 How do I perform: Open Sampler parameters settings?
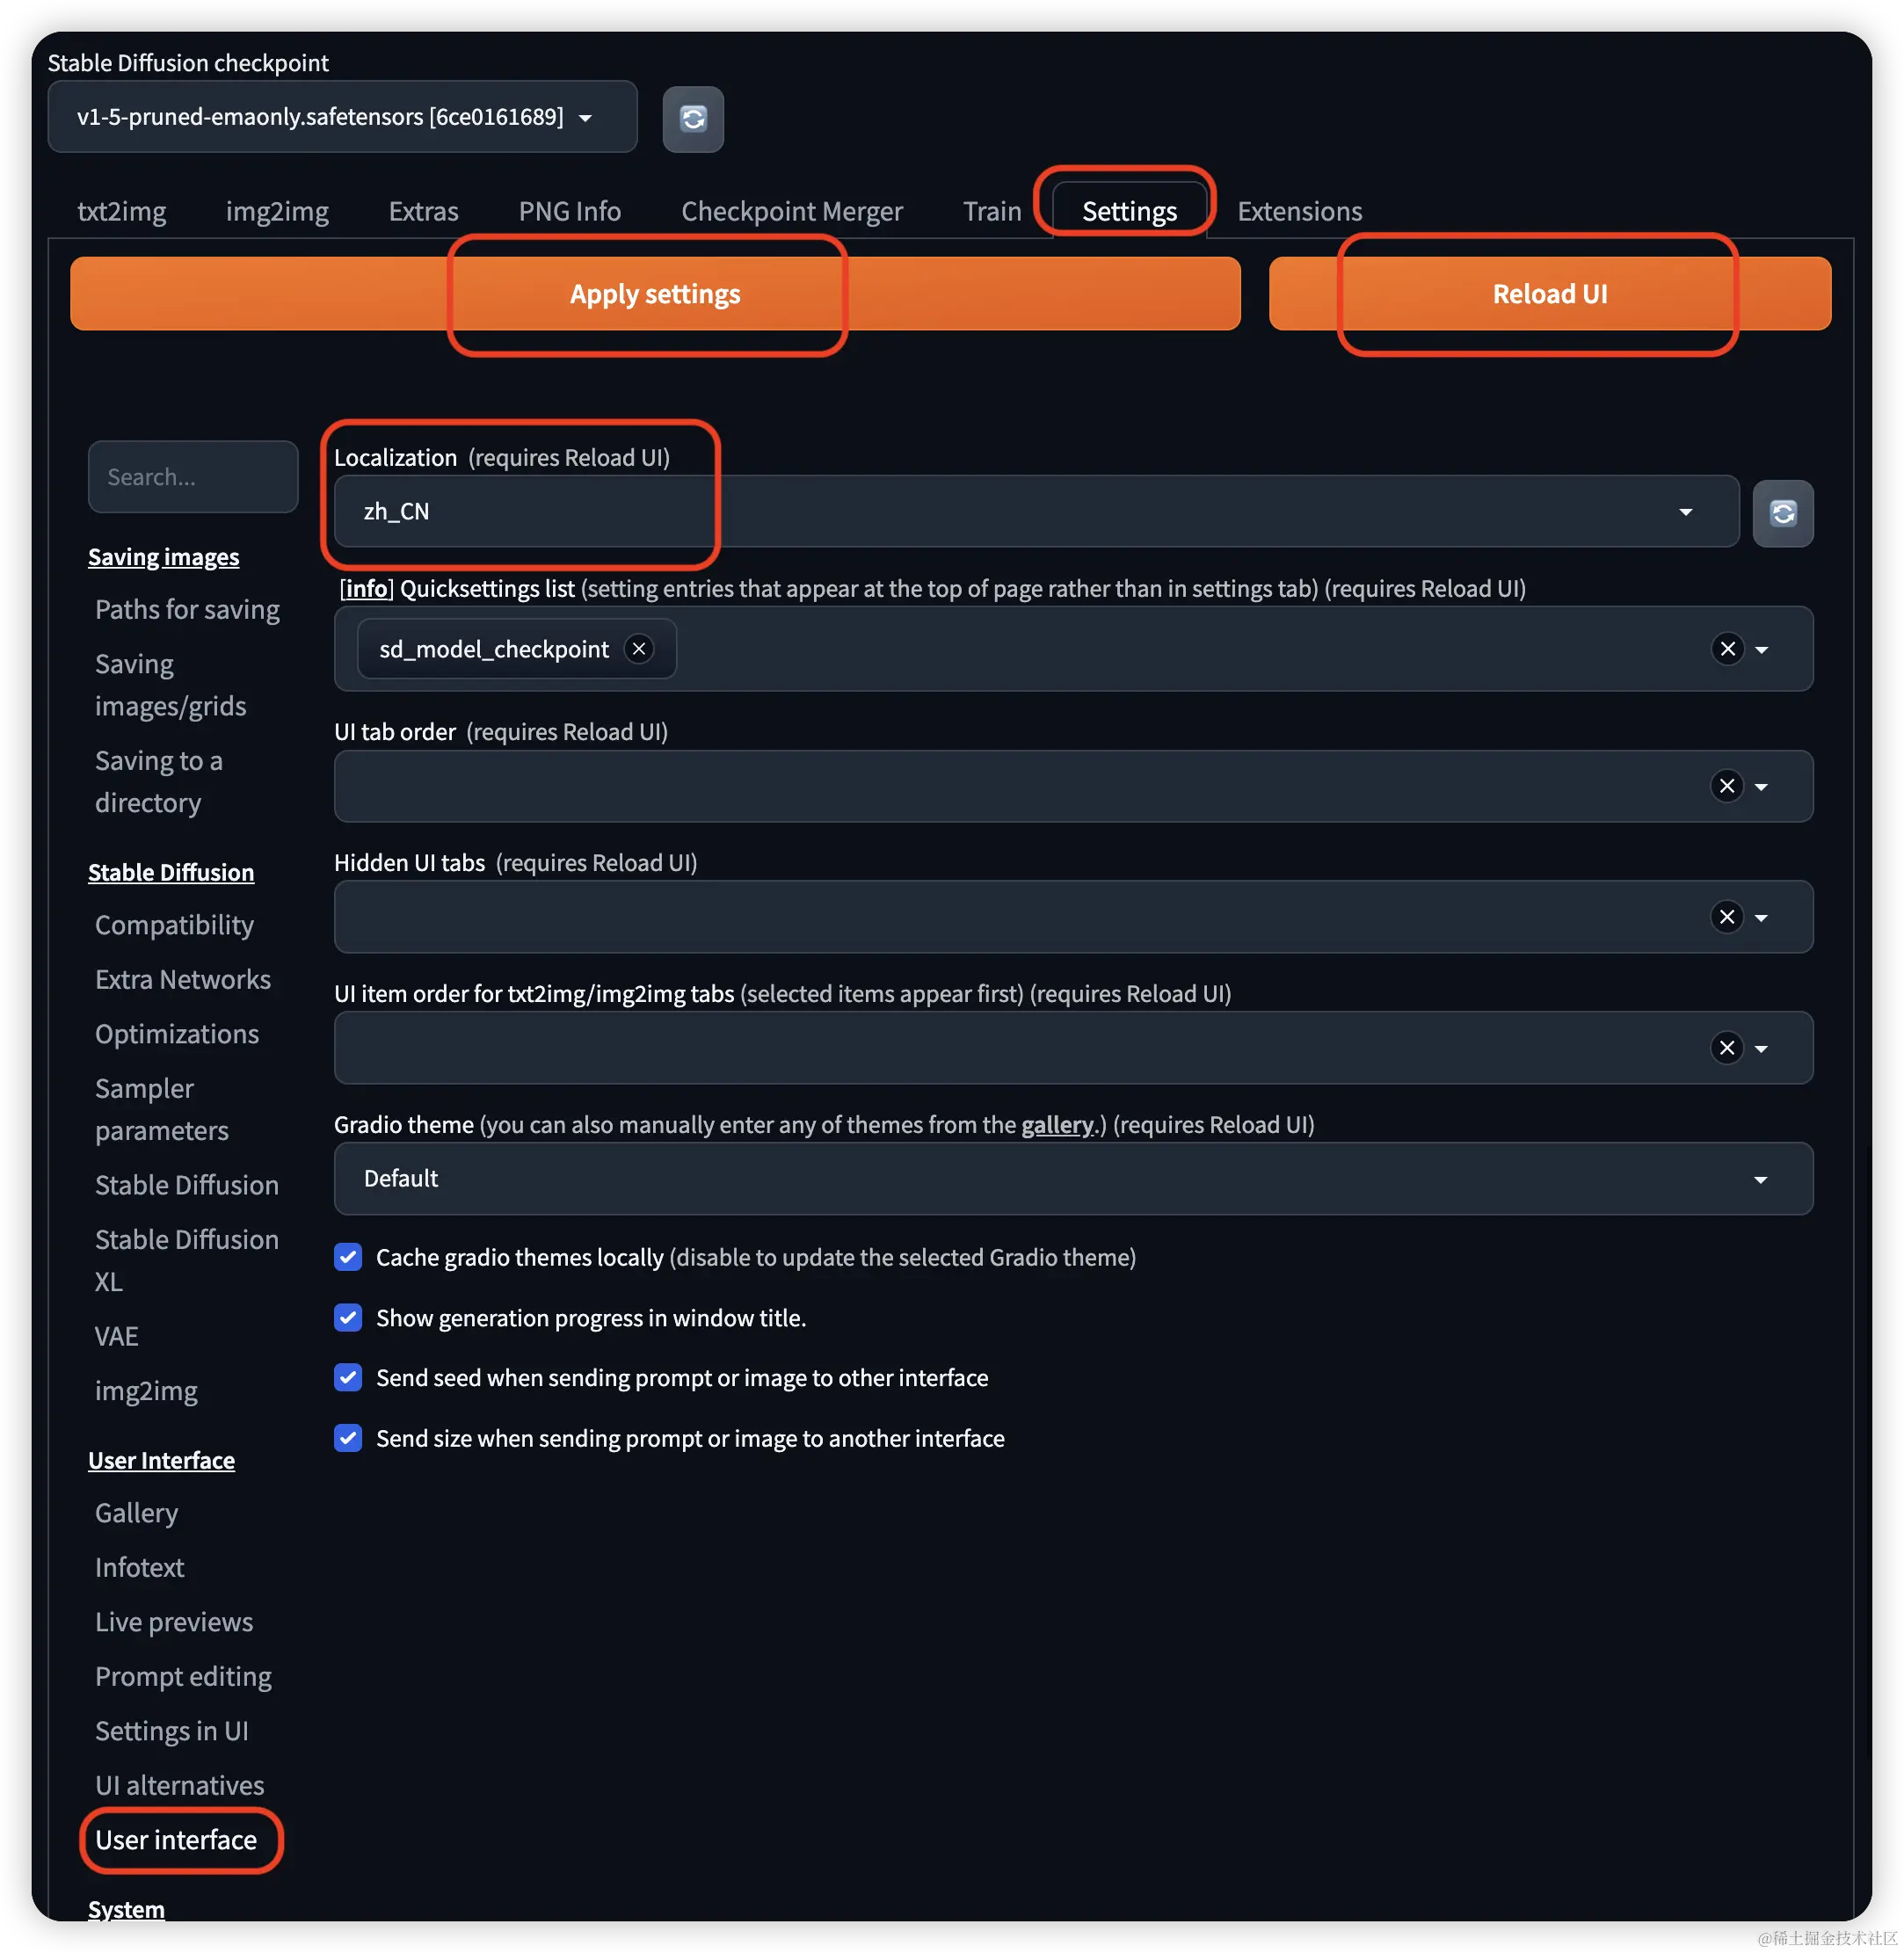point(162,1110)
